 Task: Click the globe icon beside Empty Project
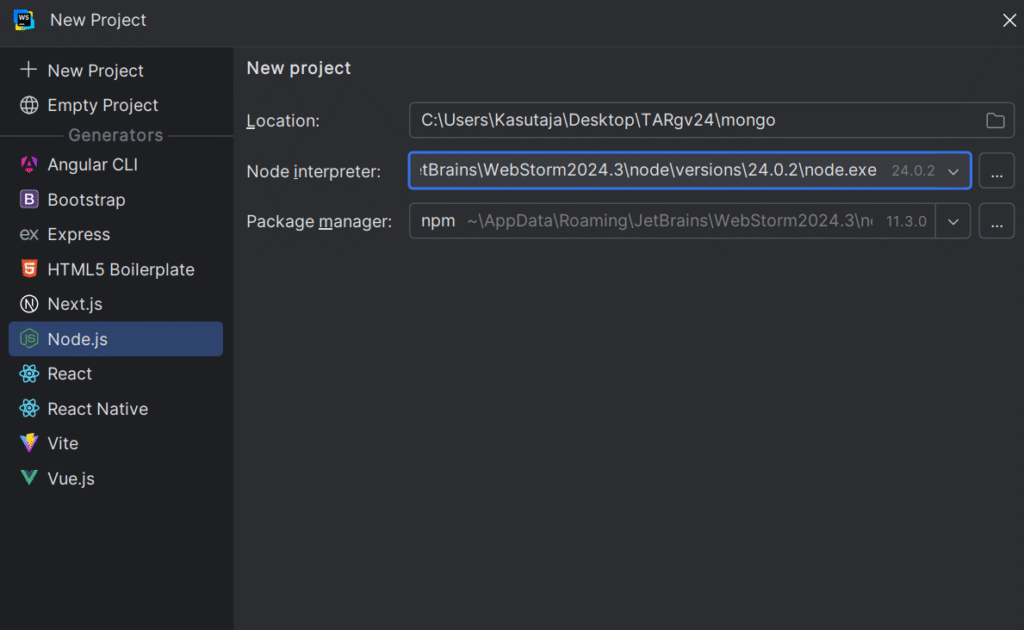(29, 104)
